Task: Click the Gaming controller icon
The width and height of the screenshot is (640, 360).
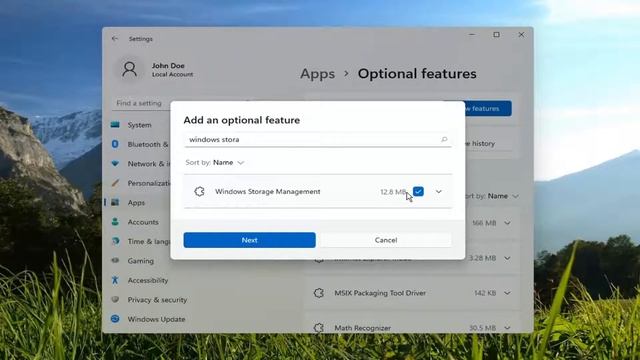Action: pos(115,260)
